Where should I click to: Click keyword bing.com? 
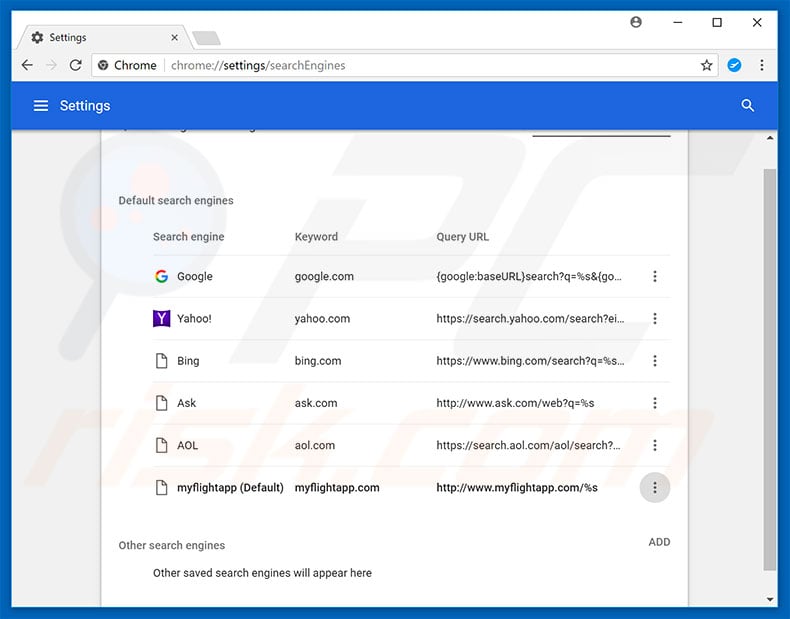point(318,361)
